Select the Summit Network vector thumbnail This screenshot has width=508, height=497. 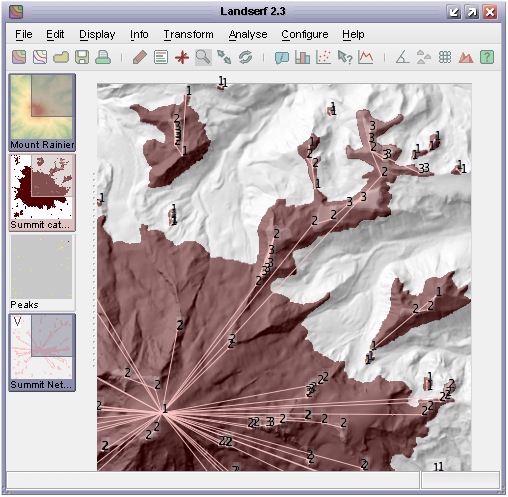tap(42, 352)
